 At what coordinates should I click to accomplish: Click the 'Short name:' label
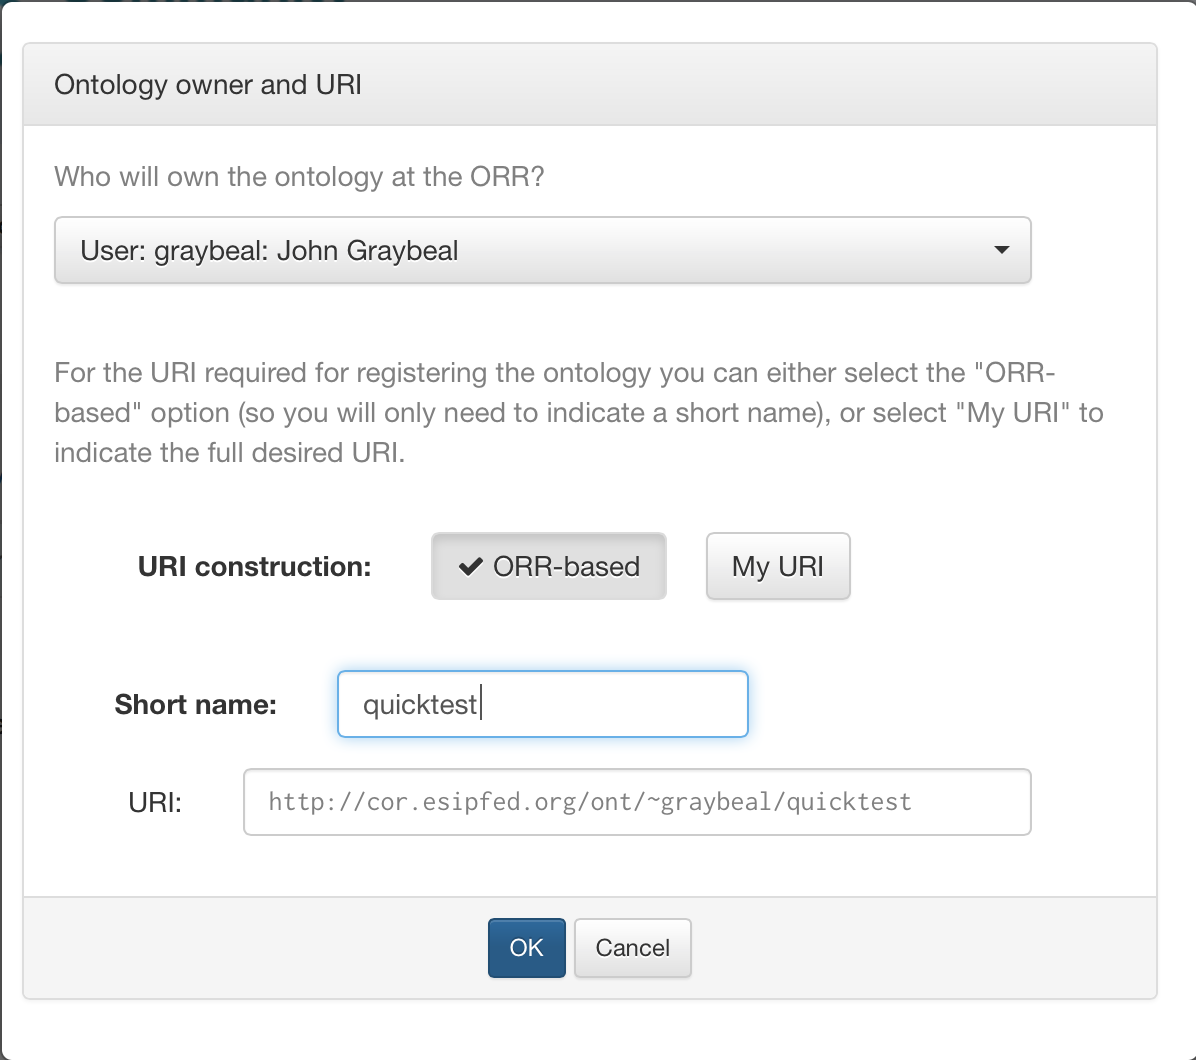195,705
